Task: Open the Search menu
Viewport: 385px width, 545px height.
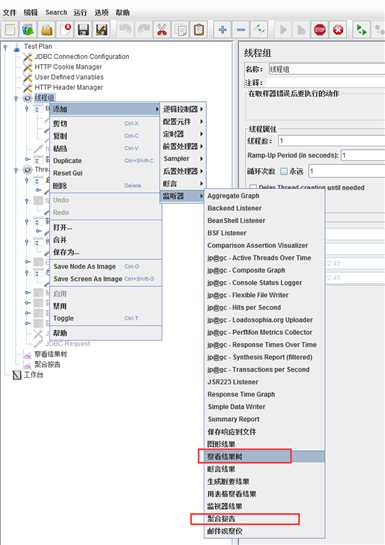Action: (x=56, y=13)
